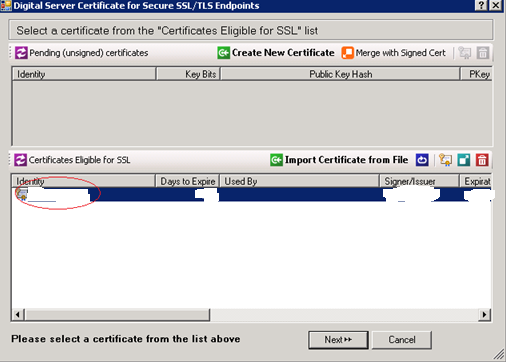Click the Key Bits column header

188,74
